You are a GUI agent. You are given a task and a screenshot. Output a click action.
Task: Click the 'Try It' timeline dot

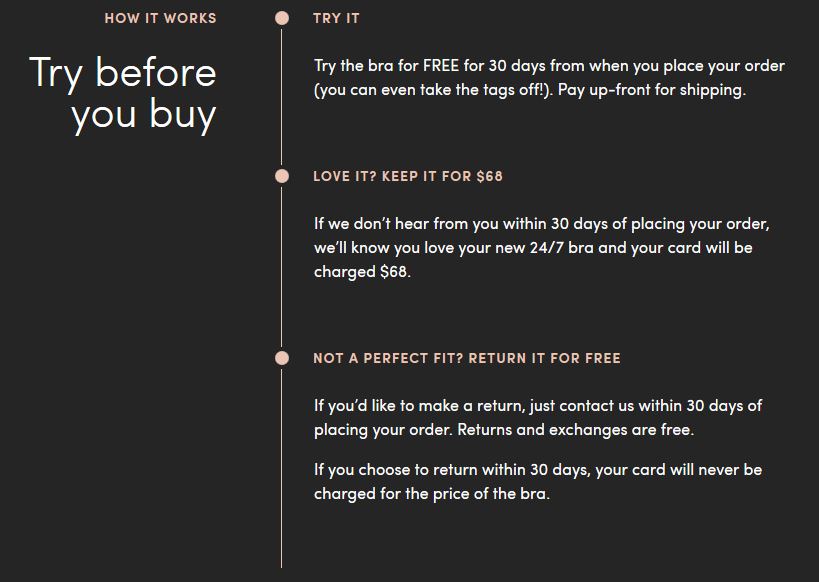pos(282,18)
